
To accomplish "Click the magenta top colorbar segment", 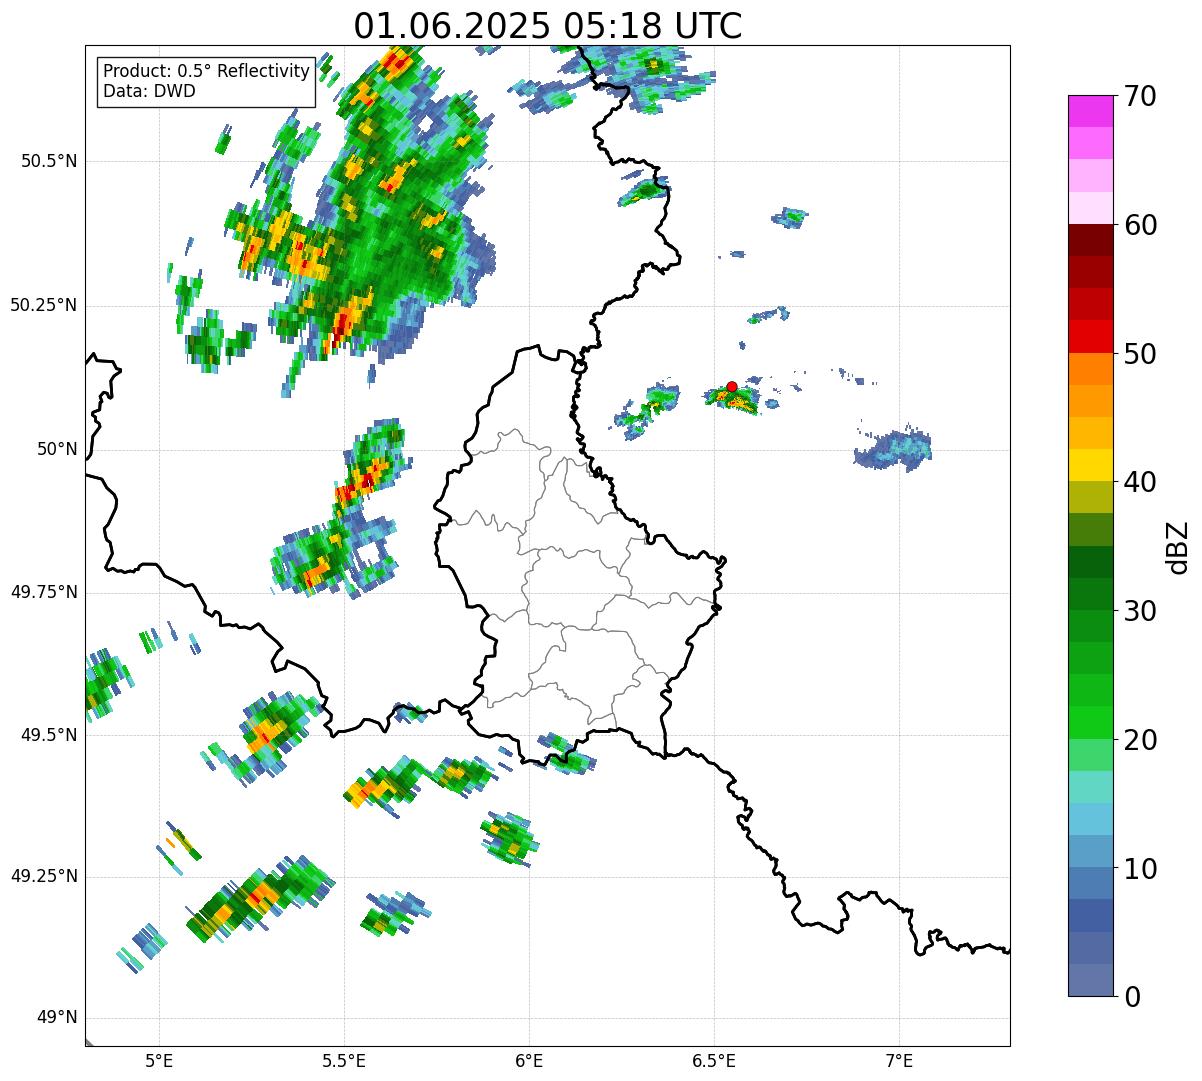I will 1090,111.
